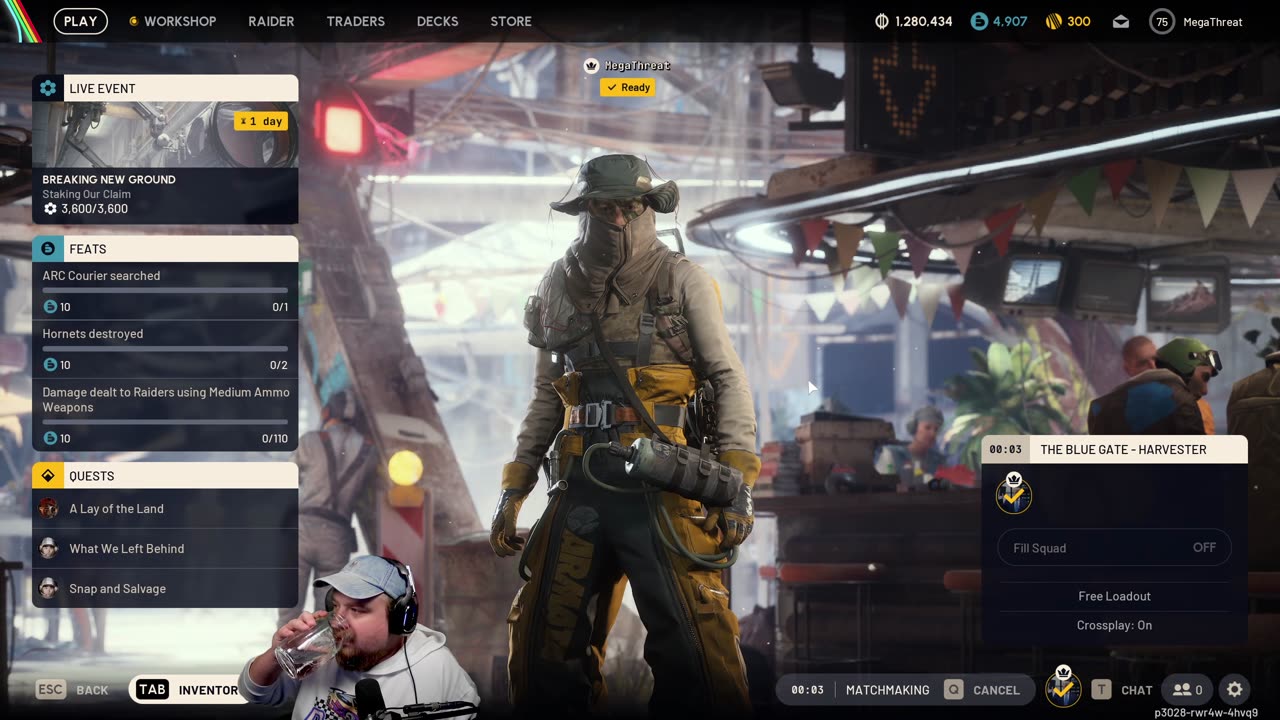Open the STORE tab
Image resolution: width=1280 pixels, height=720 pixels.
(x=511, y=21)
